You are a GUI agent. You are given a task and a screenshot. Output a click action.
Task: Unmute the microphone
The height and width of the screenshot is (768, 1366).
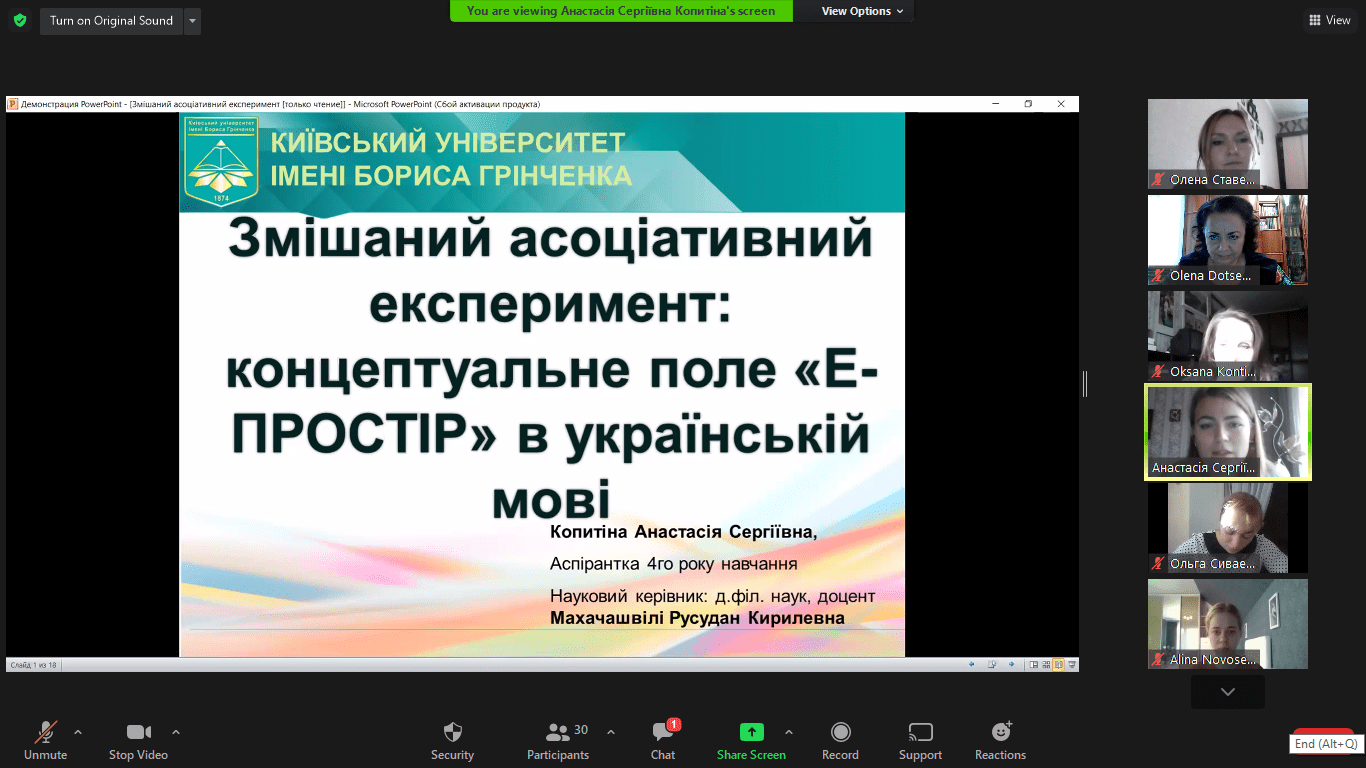pos(45,740)
